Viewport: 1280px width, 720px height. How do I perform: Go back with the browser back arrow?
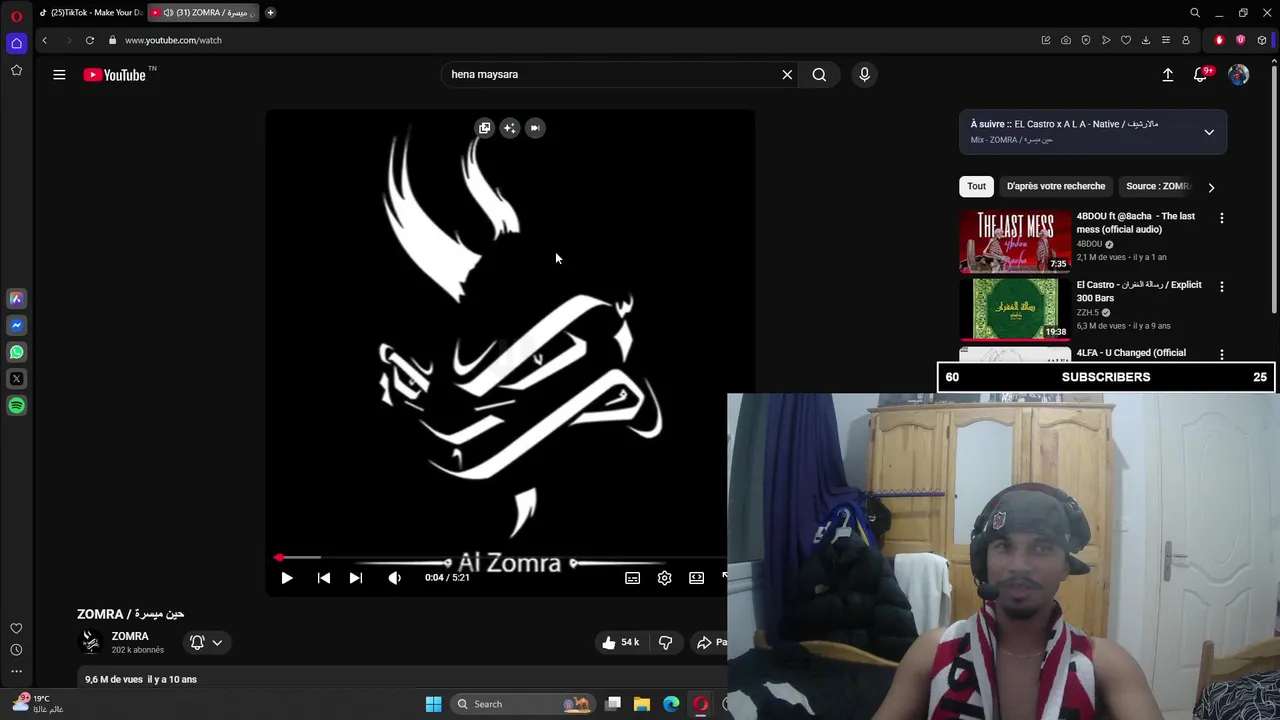44,40
